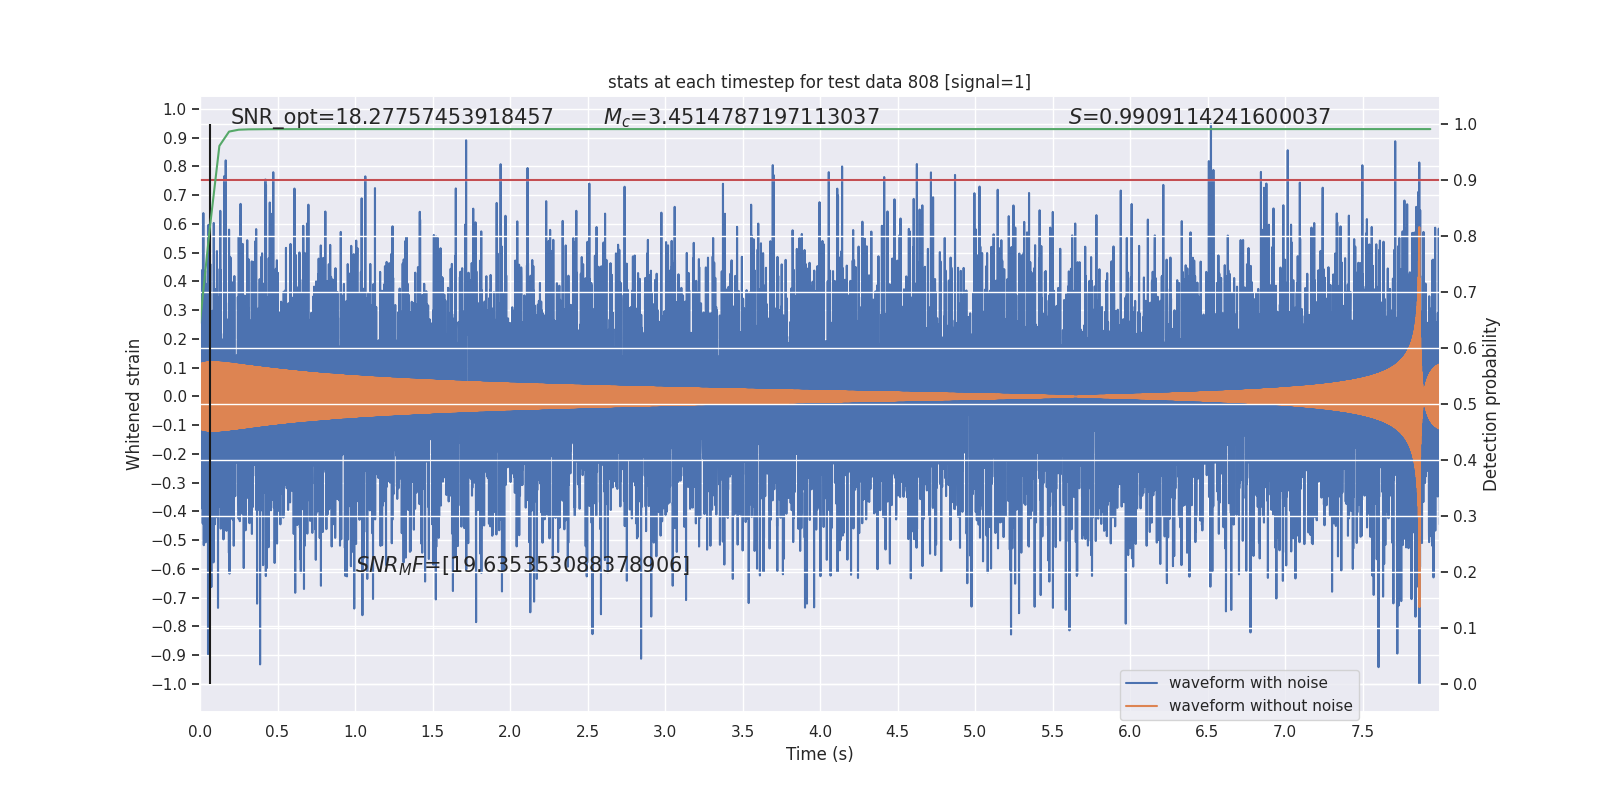1600x800 pixels.
Task: Click the red horizontal threshold line
Action: [x=819, y=181]
